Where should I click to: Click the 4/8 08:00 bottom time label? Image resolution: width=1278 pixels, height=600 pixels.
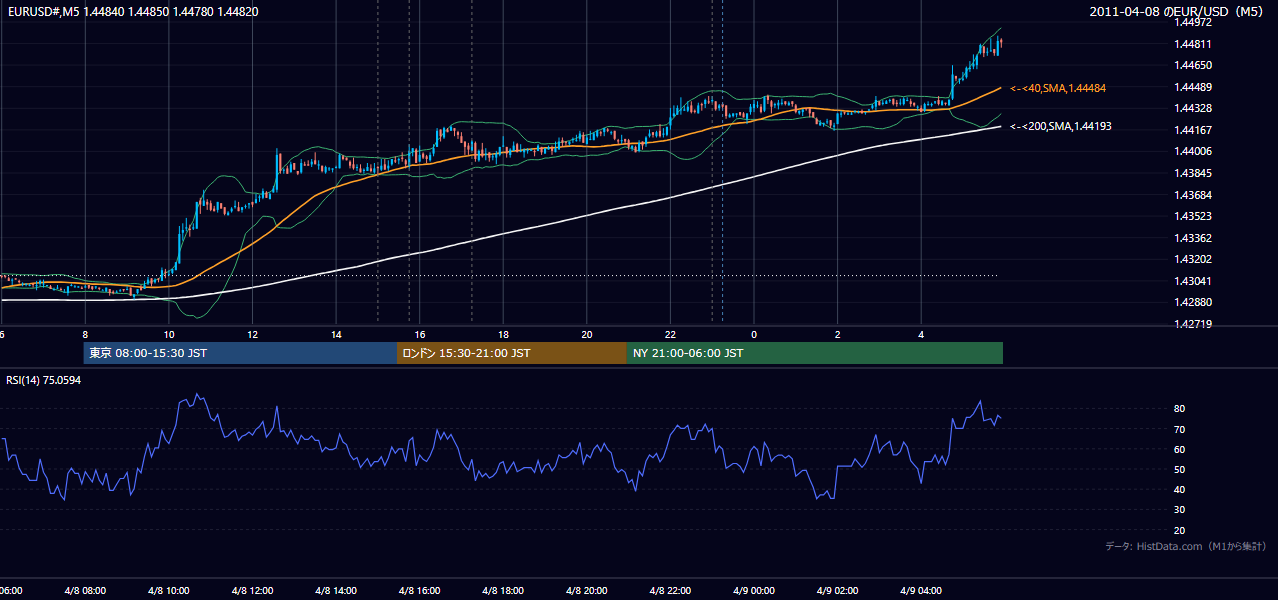click(x=85, y=591)
